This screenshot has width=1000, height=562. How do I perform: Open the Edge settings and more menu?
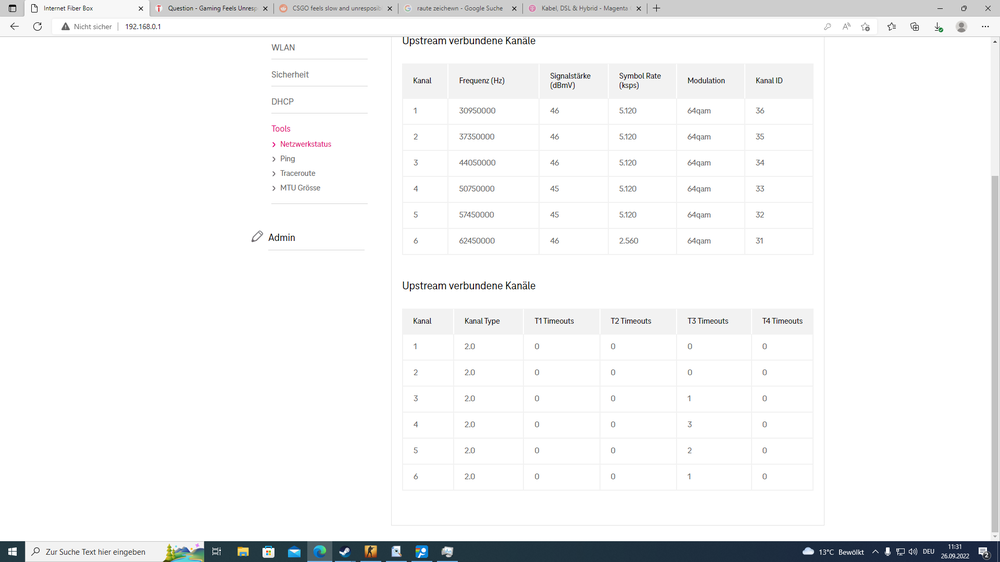click(x=985, y=27)
